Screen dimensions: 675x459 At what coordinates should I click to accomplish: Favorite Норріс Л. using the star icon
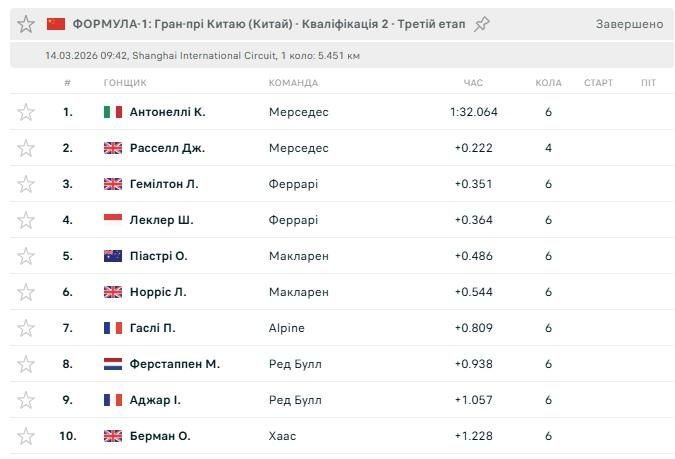coord(26,292)
